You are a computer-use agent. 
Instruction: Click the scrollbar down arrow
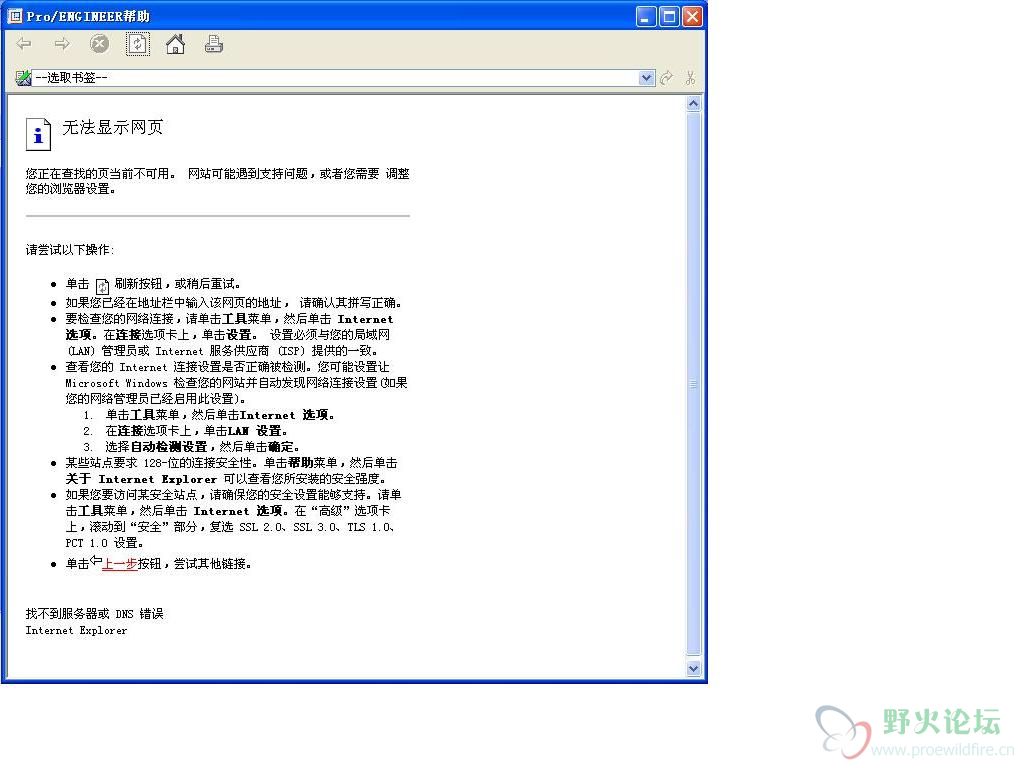pos(694,668)
